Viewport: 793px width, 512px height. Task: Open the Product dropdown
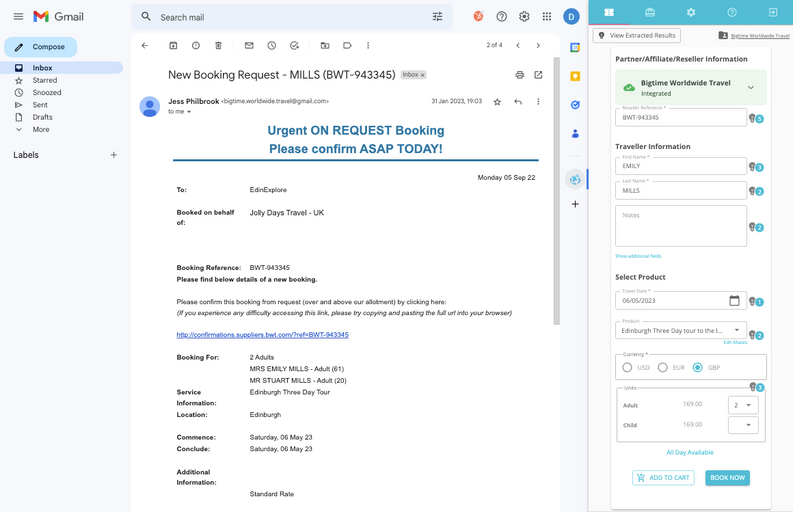pos(681,330)
